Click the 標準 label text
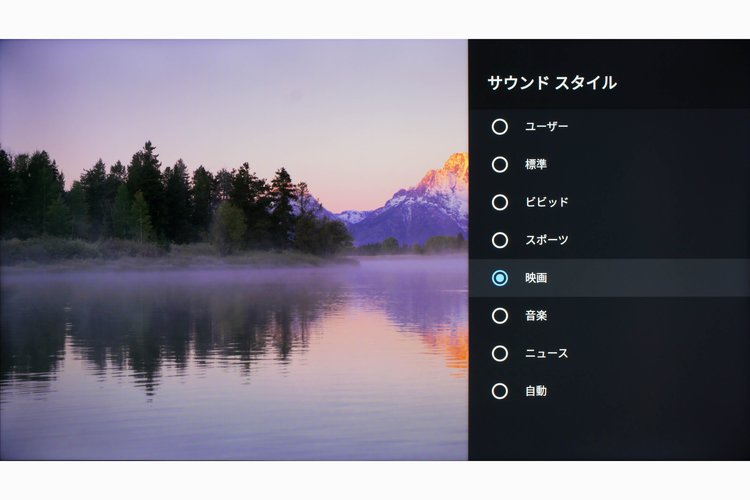750x500 pixels. click(x=536, y=164)
